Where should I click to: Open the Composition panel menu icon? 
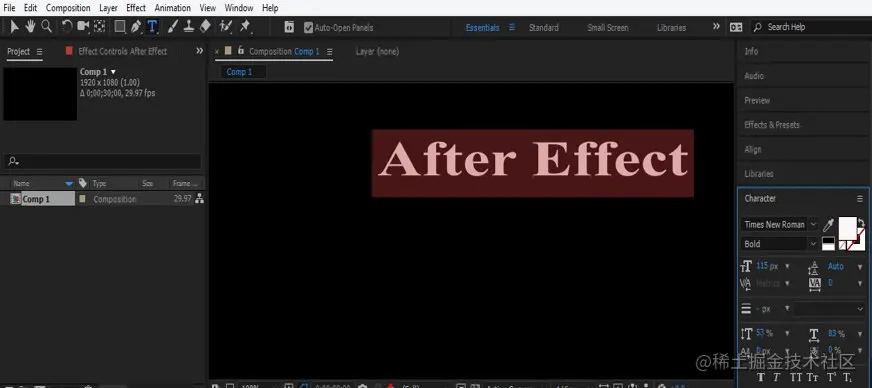329,51
